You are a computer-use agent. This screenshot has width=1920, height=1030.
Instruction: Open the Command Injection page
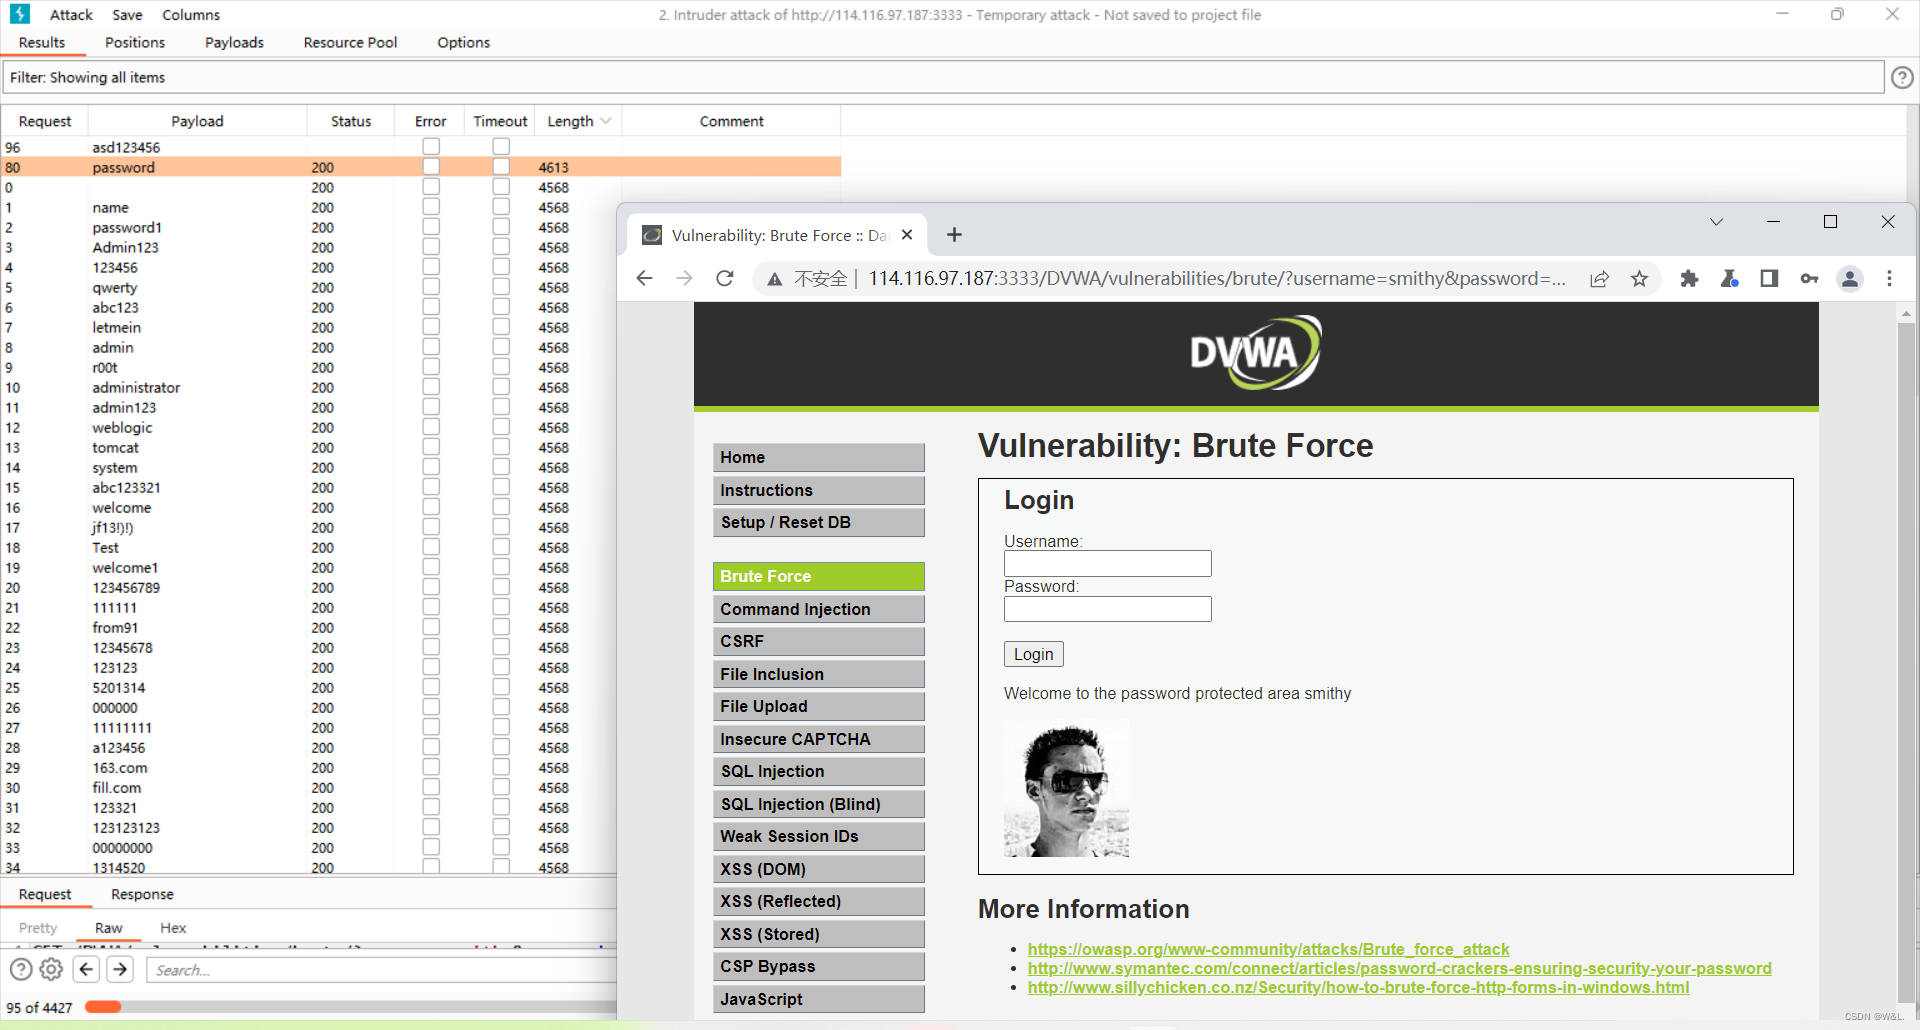click(x=818, y=609)
